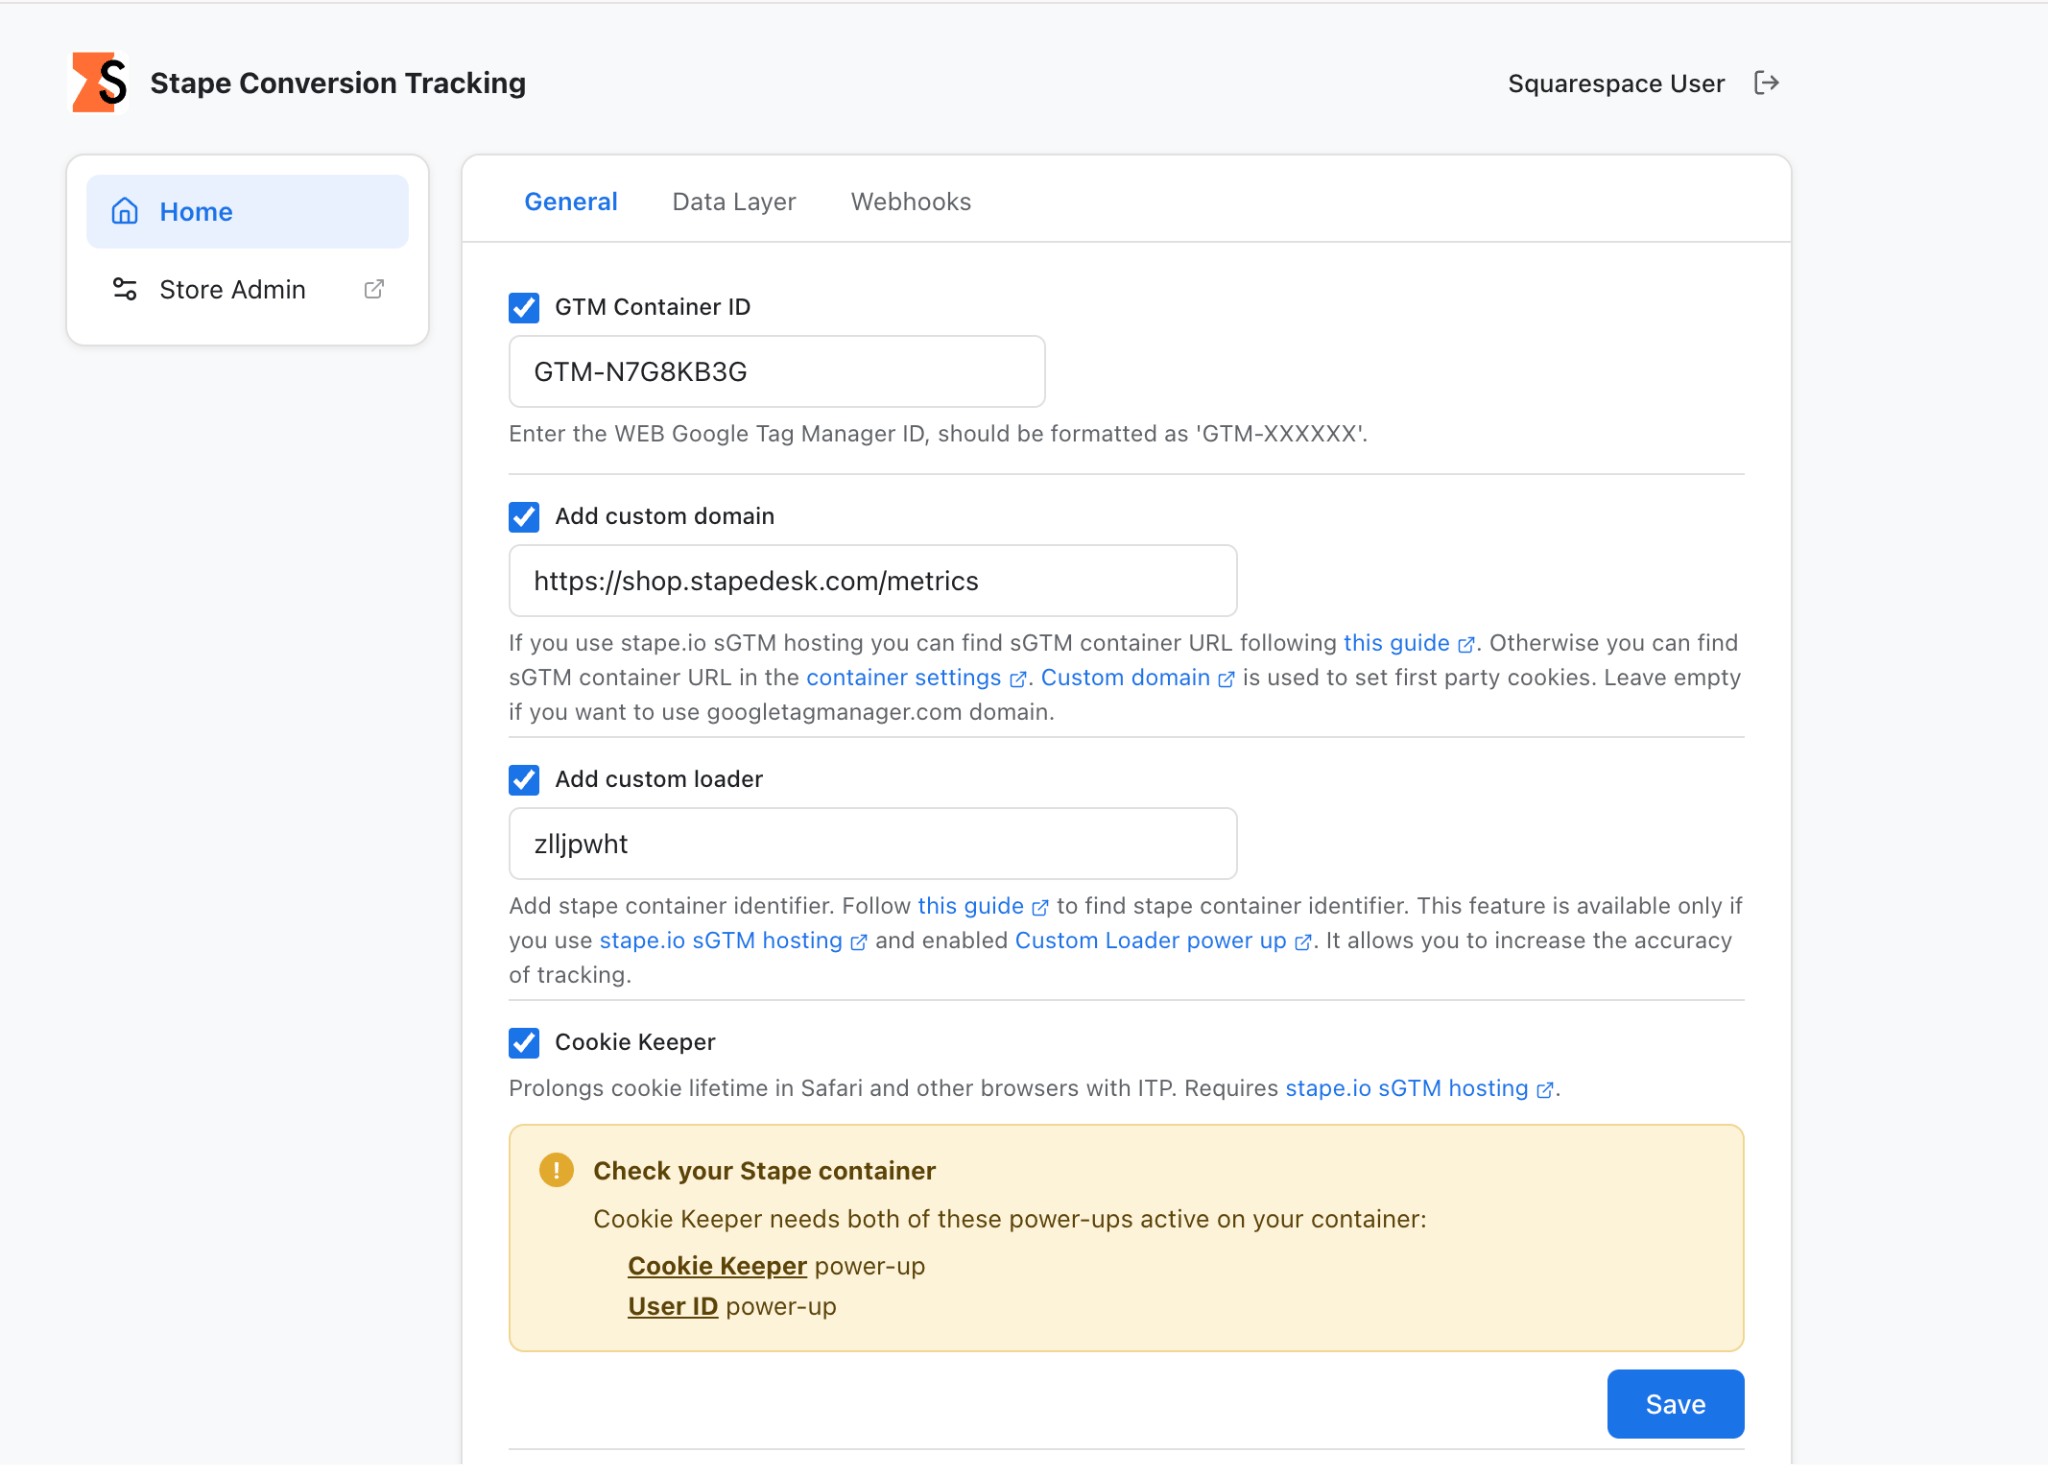The image size is (2048, 1465).
Task: Open 'this guide' link in custom domain help
Action: tap(1408, 643)
